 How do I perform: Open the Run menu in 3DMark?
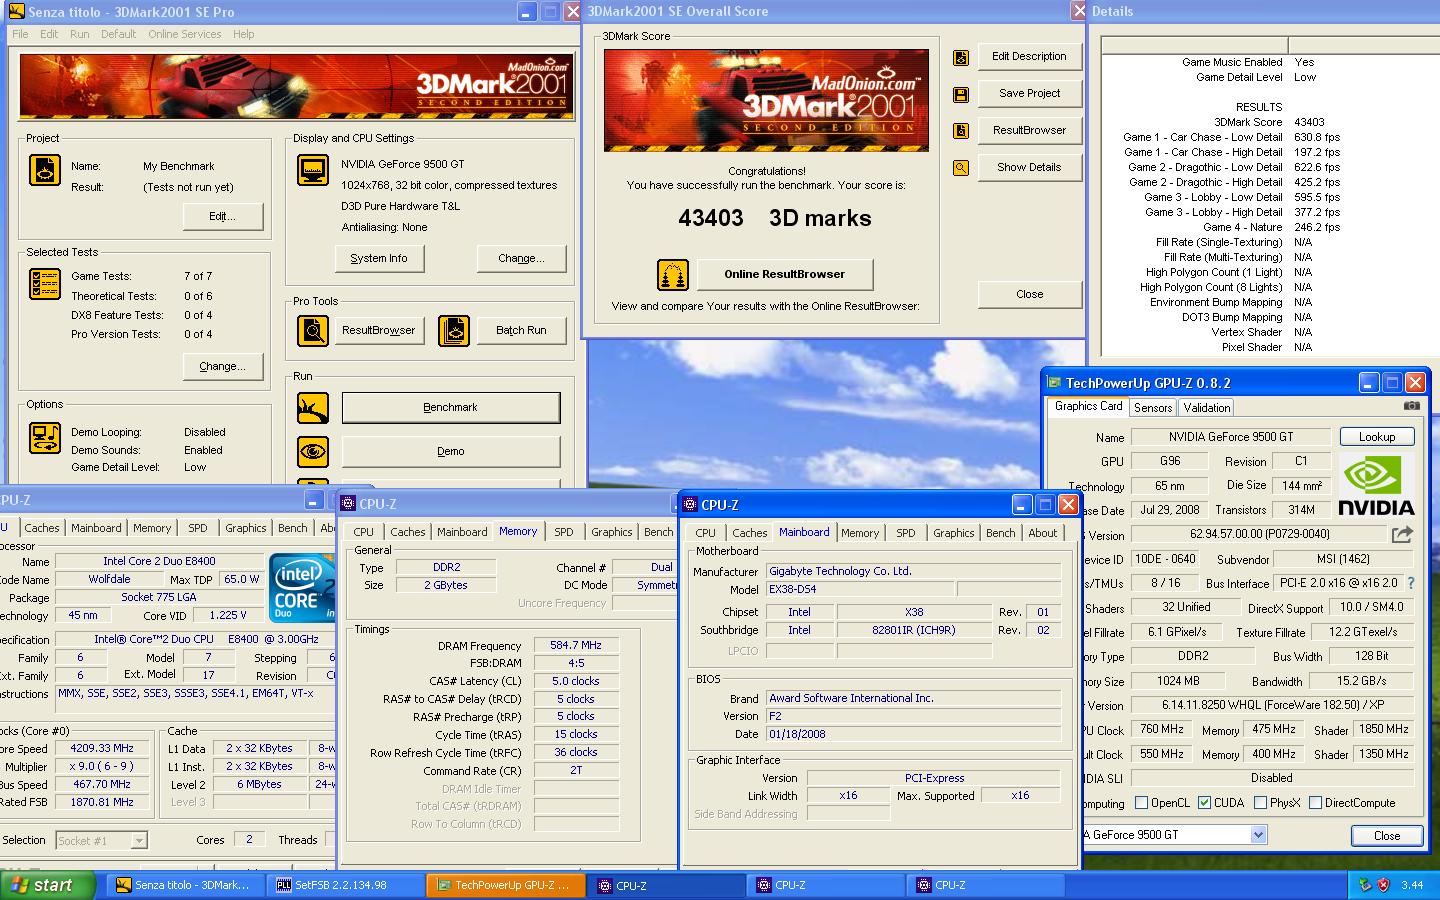[80, 34]
